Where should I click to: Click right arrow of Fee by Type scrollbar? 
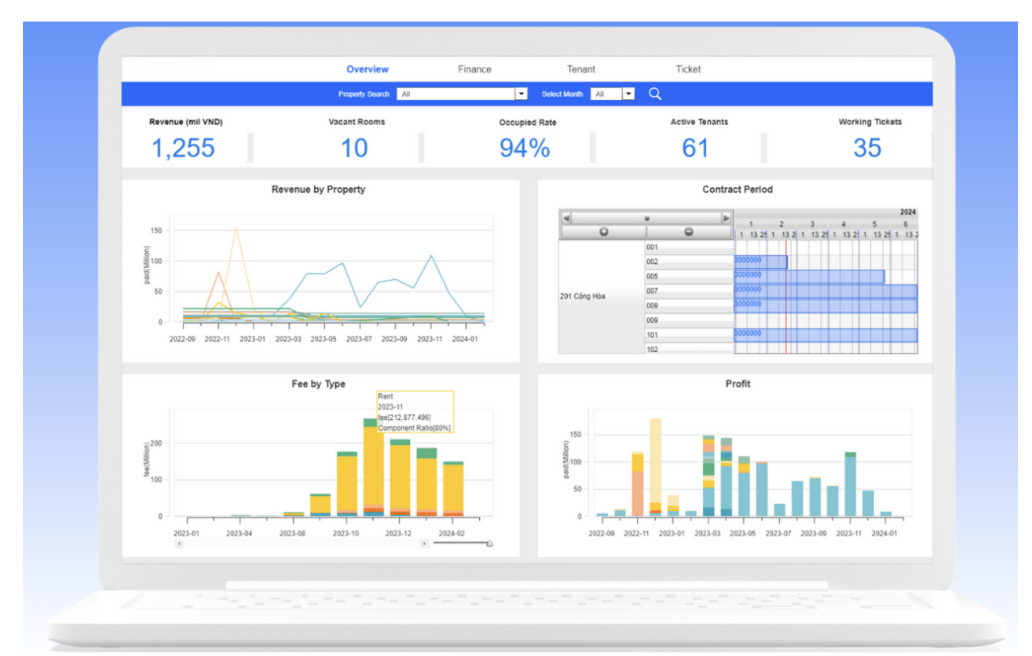[x=424, y=544]
